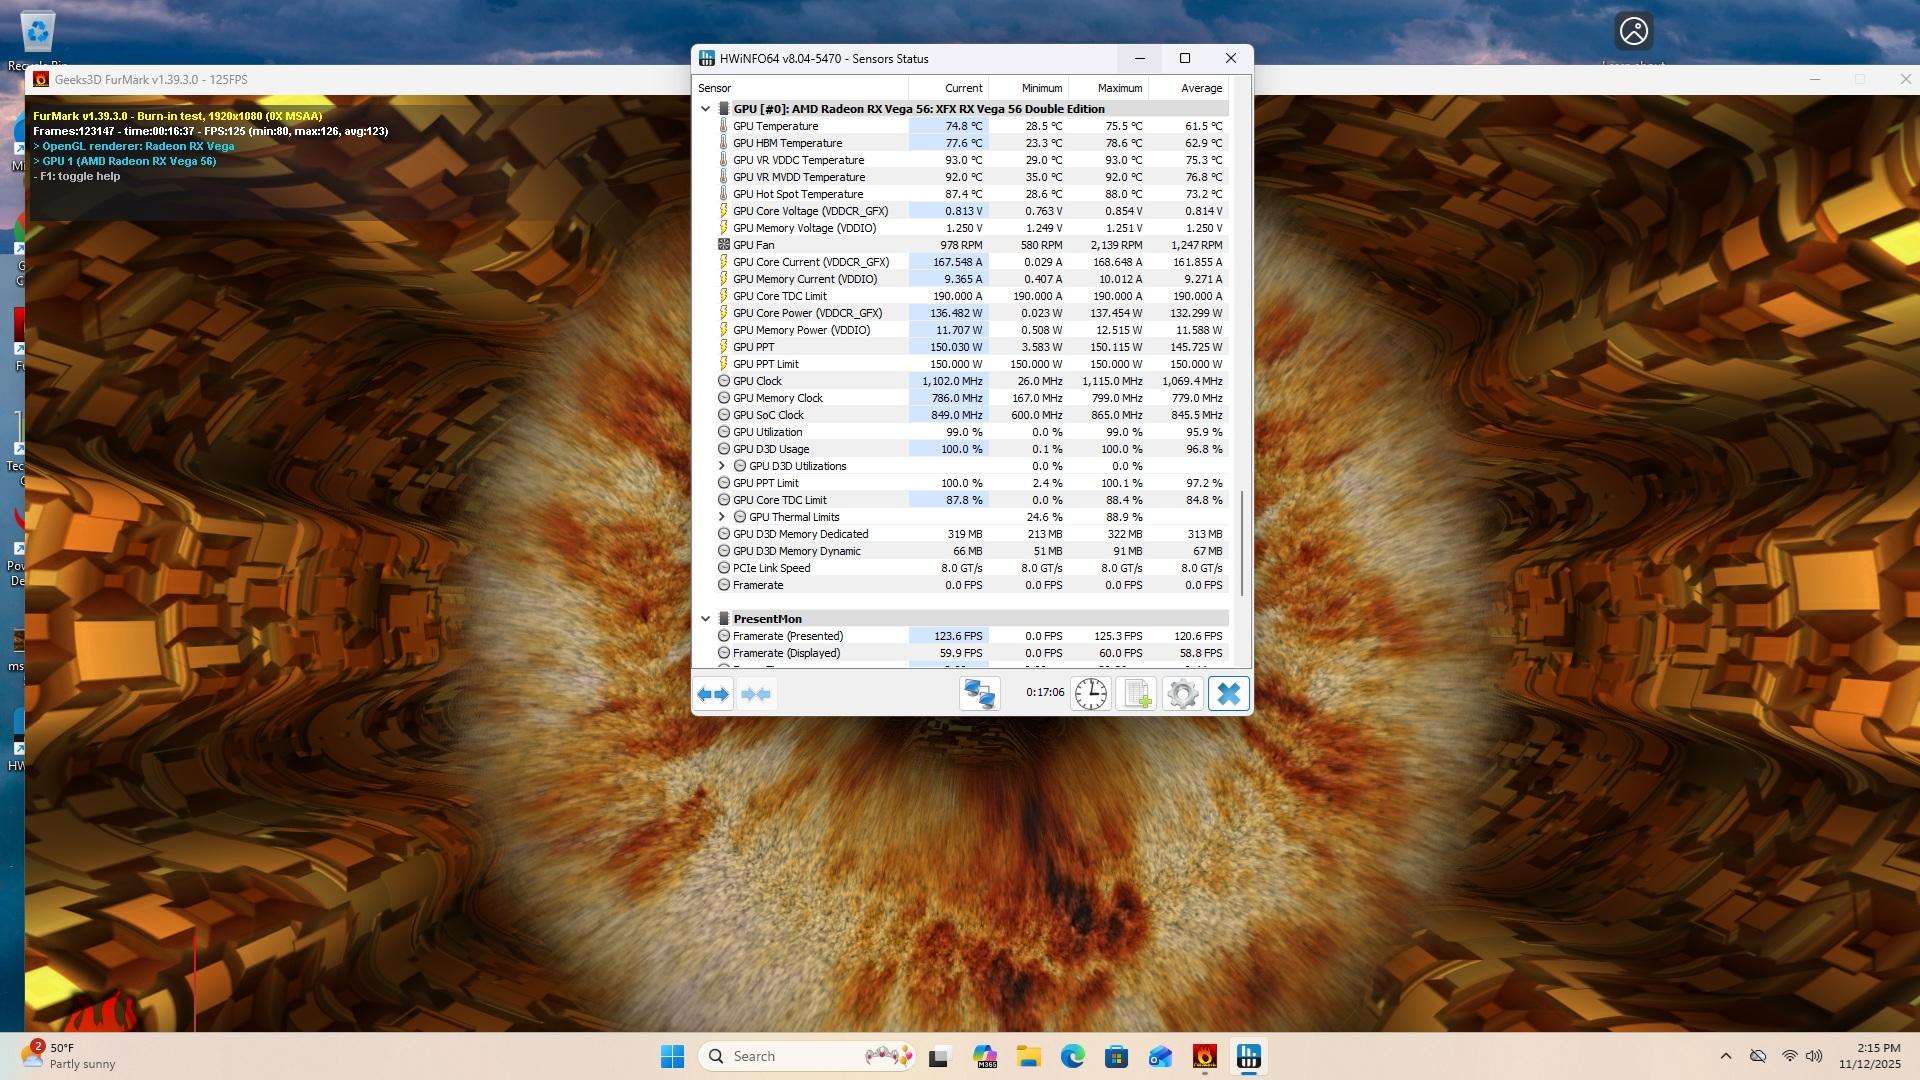The height and width of the screenshot is (1080, 1920).
Task: Click 'OpenGL renderer: Radeon RX Vega' overlay line
Action: pyautogui.click(x=134, y=146)
